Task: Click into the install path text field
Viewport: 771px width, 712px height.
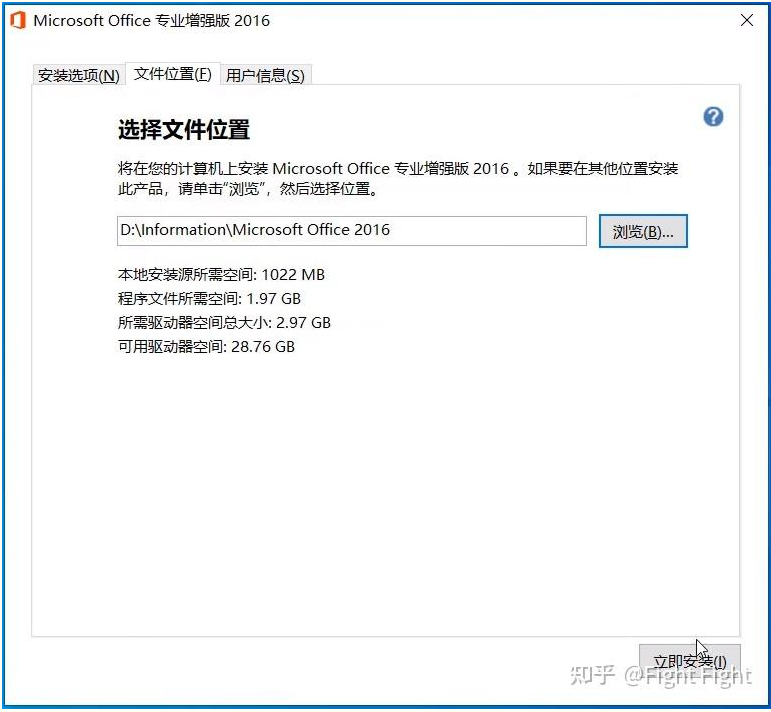Action: [352, 231]
